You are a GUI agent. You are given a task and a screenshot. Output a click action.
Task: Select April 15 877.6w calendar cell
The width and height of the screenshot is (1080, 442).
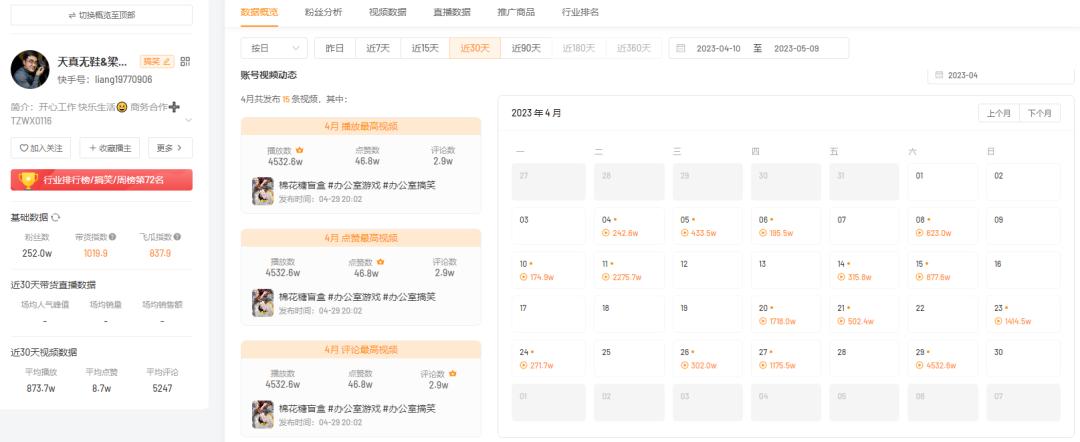click(943, 270)
